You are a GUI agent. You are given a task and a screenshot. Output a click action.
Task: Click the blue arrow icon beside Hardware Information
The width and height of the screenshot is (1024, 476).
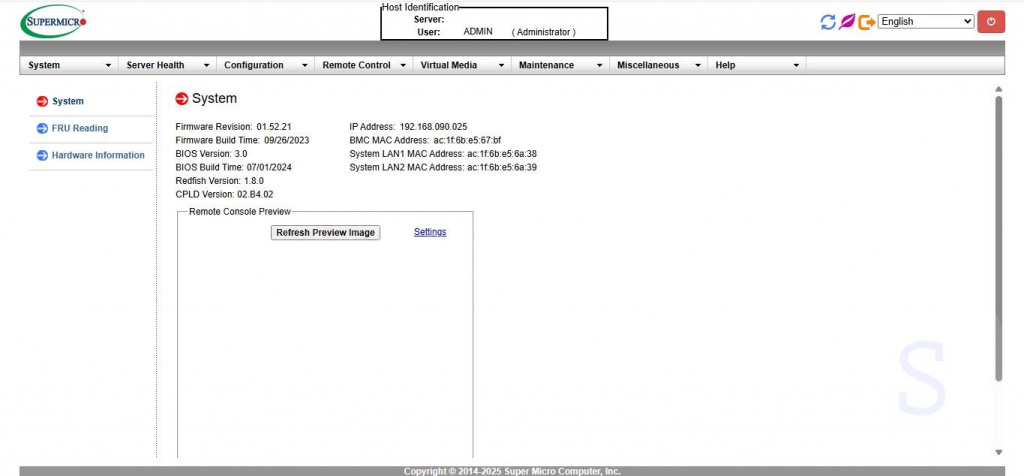point(42,155)
